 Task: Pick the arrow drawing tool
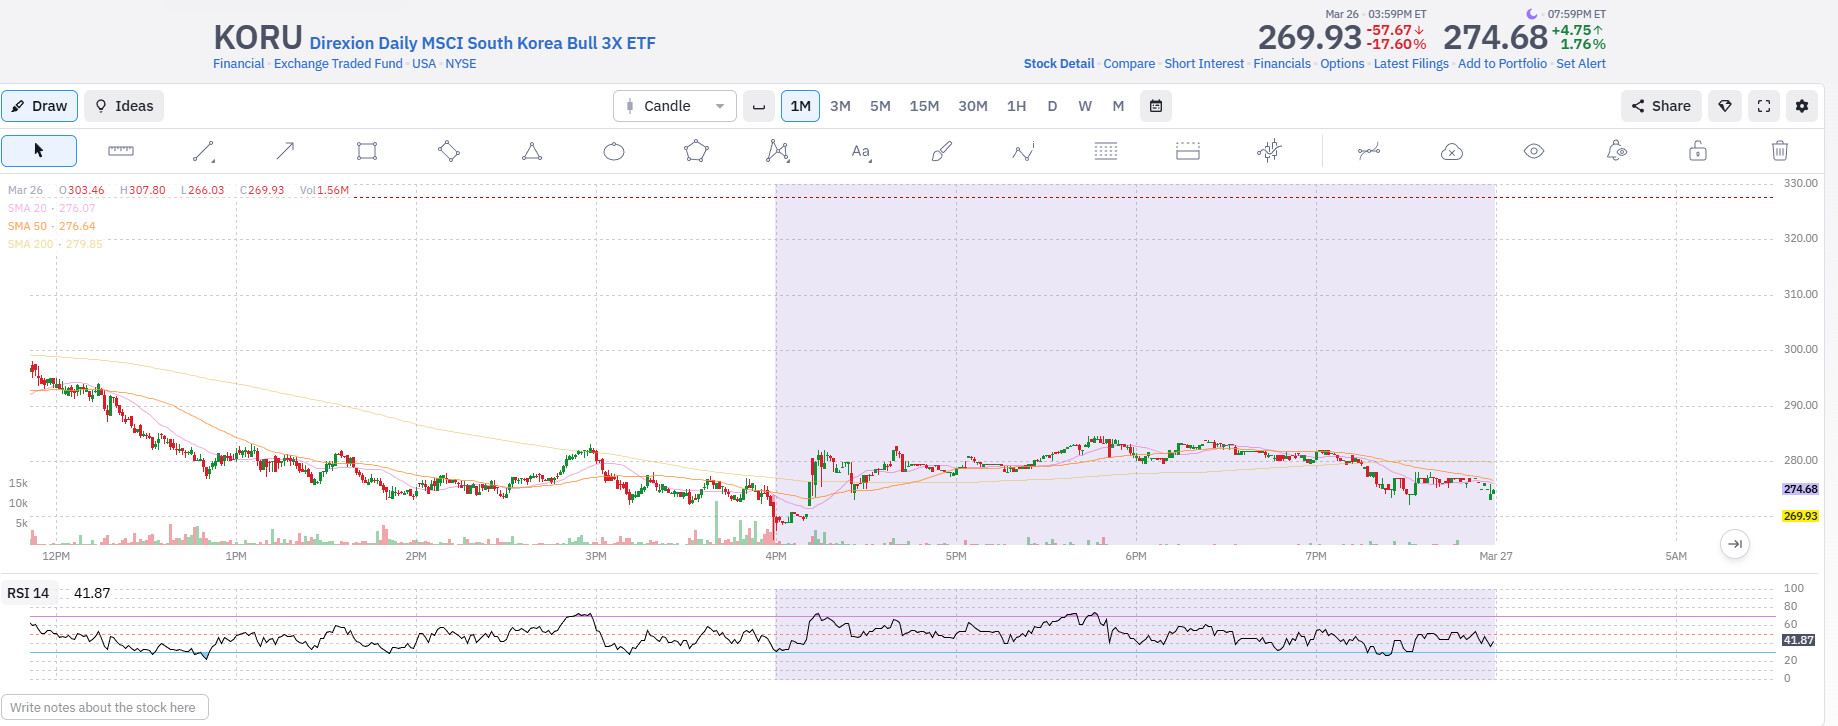click(285, 151)
